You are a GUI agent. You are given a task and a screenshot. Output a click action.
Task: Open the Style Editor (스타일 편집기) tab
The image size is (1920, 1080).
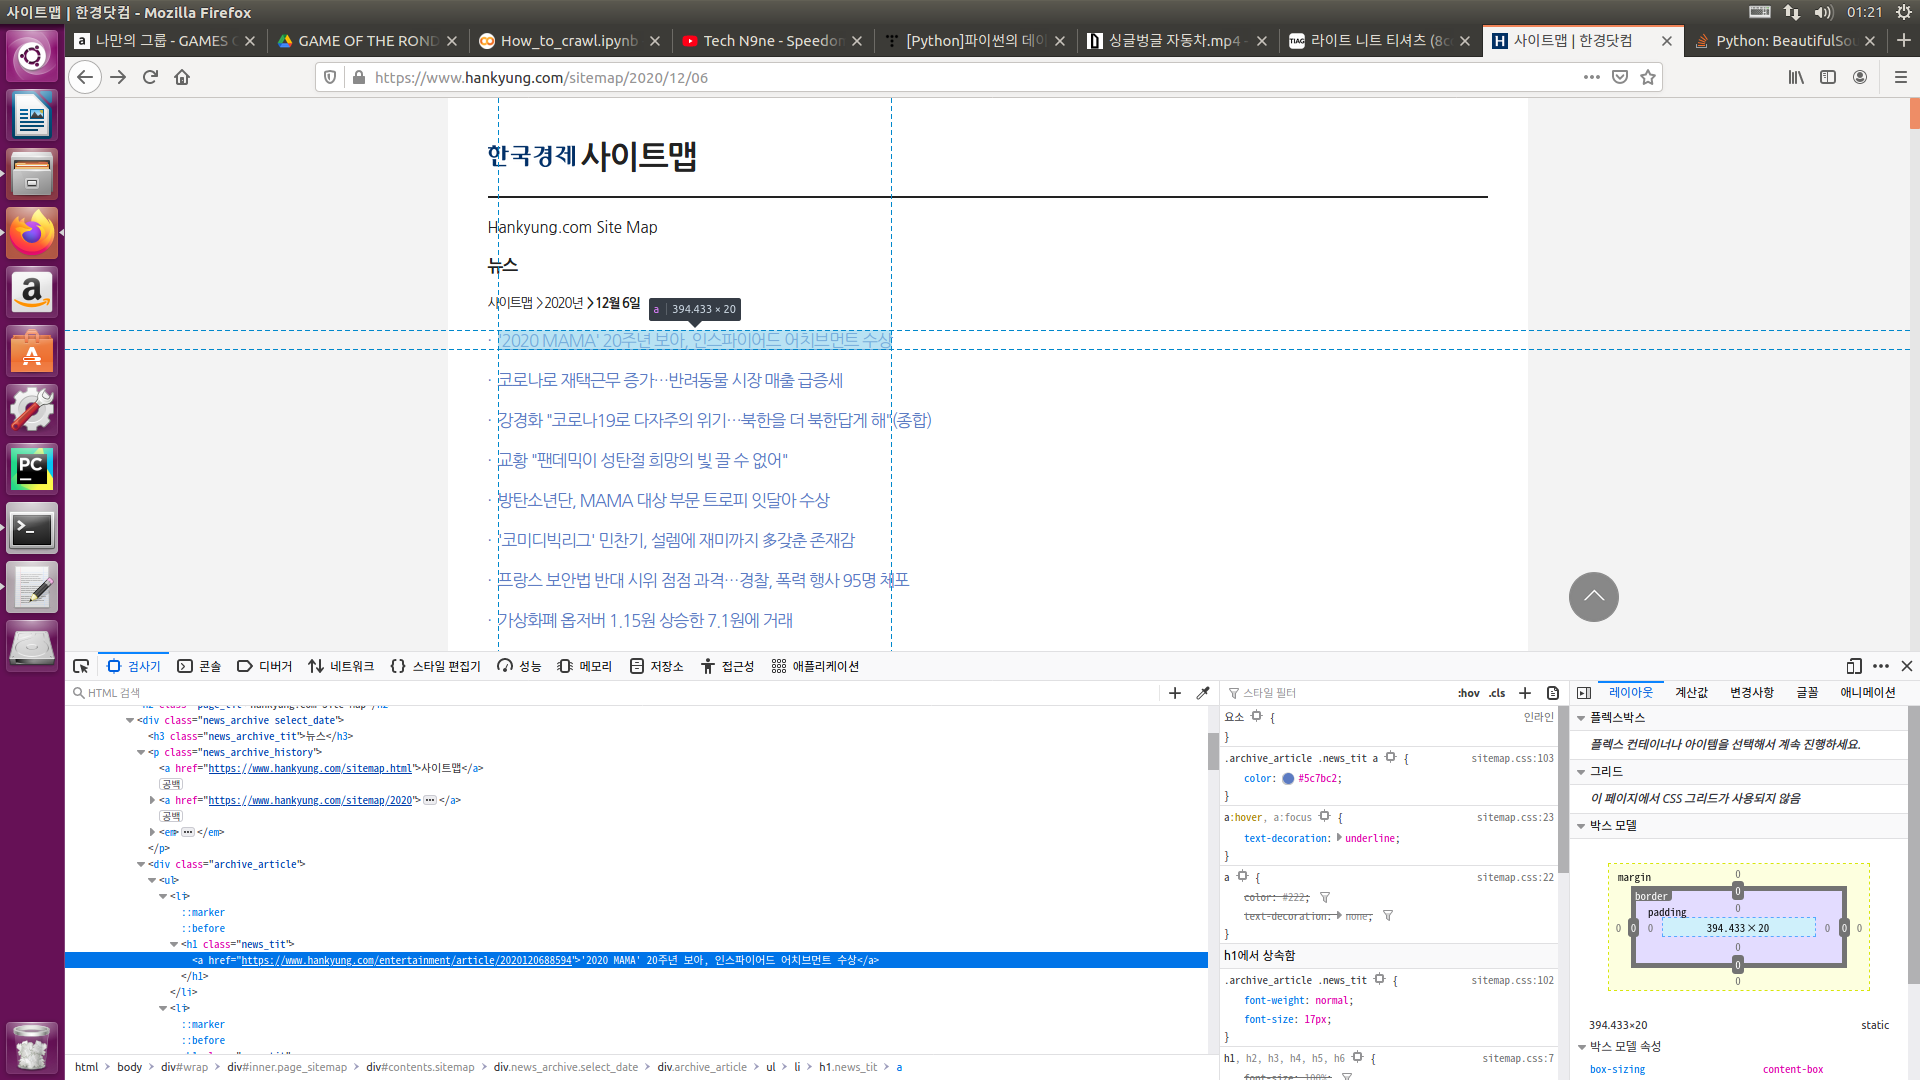click(436, 666)
